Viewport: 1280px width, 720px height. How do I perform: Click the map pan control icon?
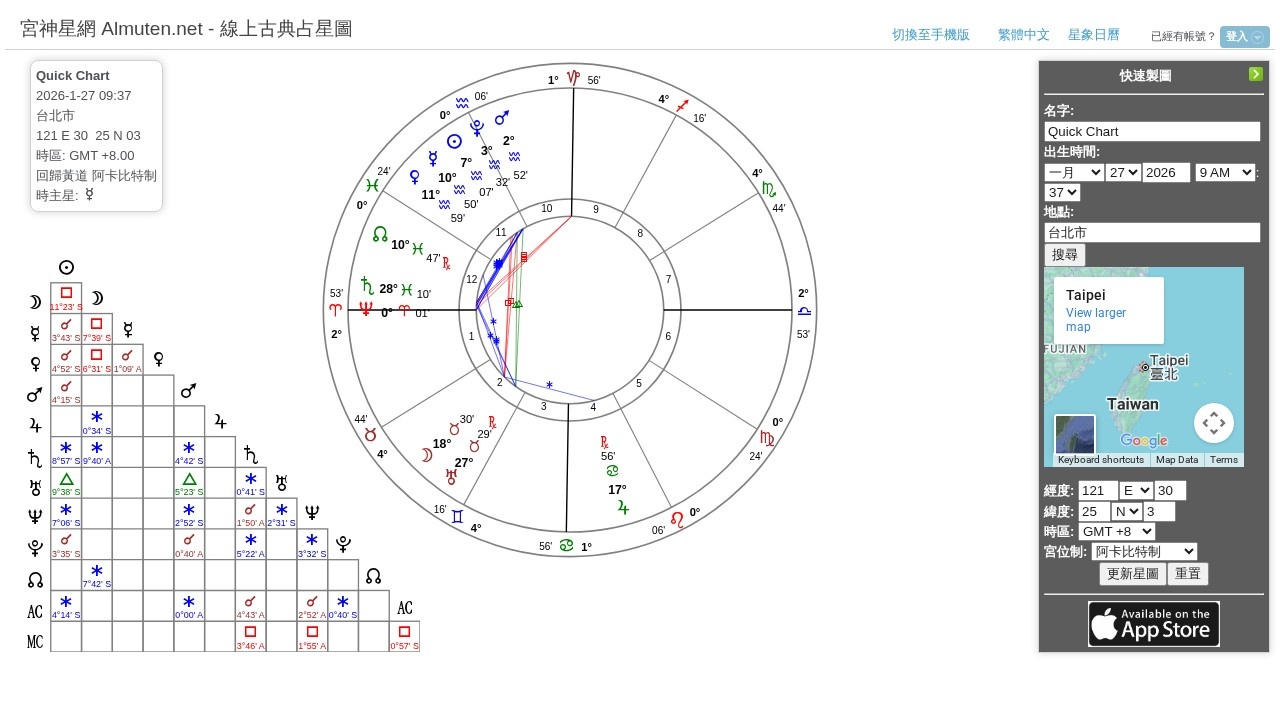tap(1214, 423)
